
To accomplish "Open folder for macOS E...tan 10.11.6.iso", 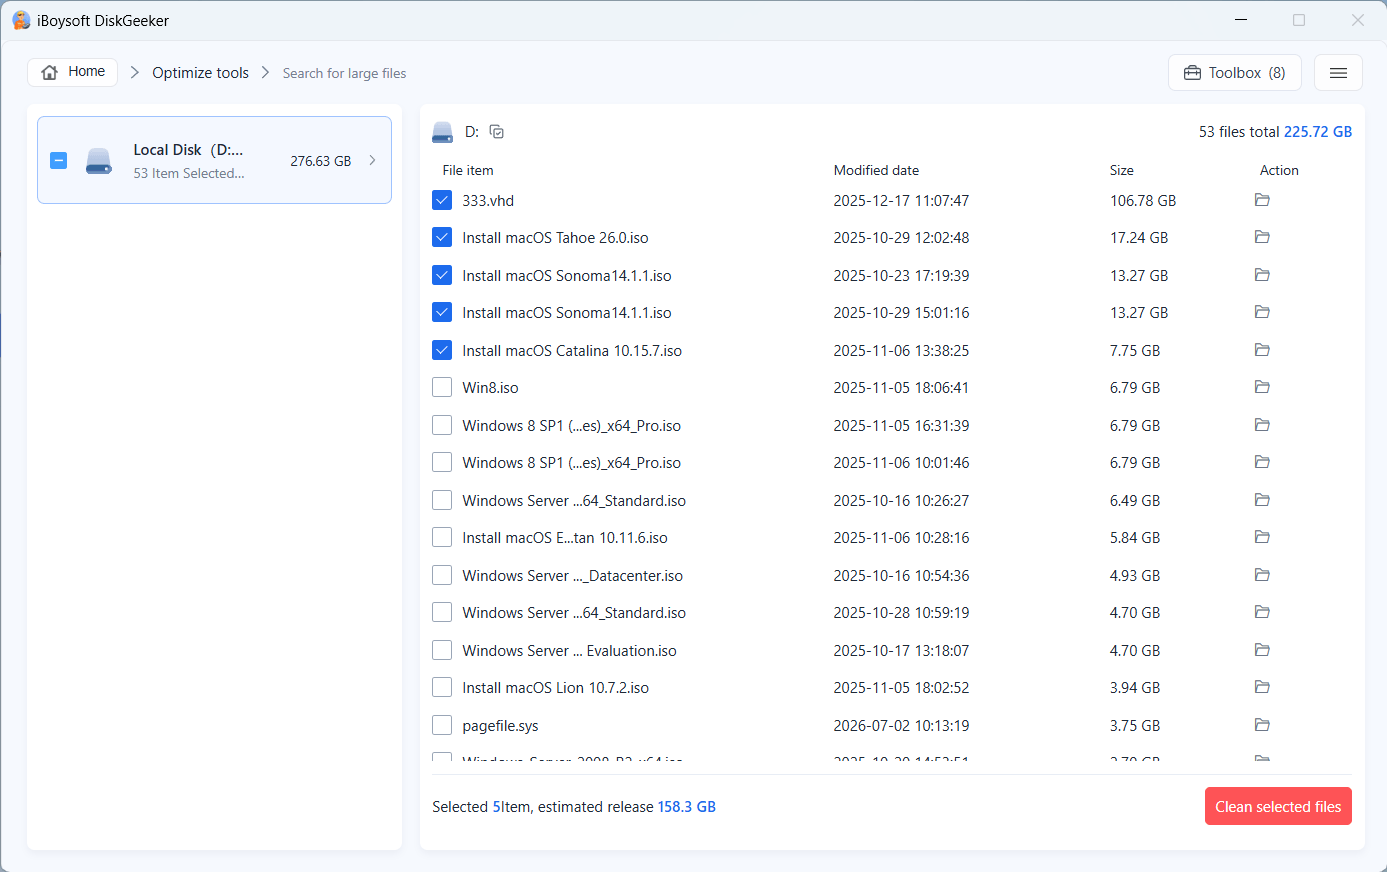I will point(1262,537).
